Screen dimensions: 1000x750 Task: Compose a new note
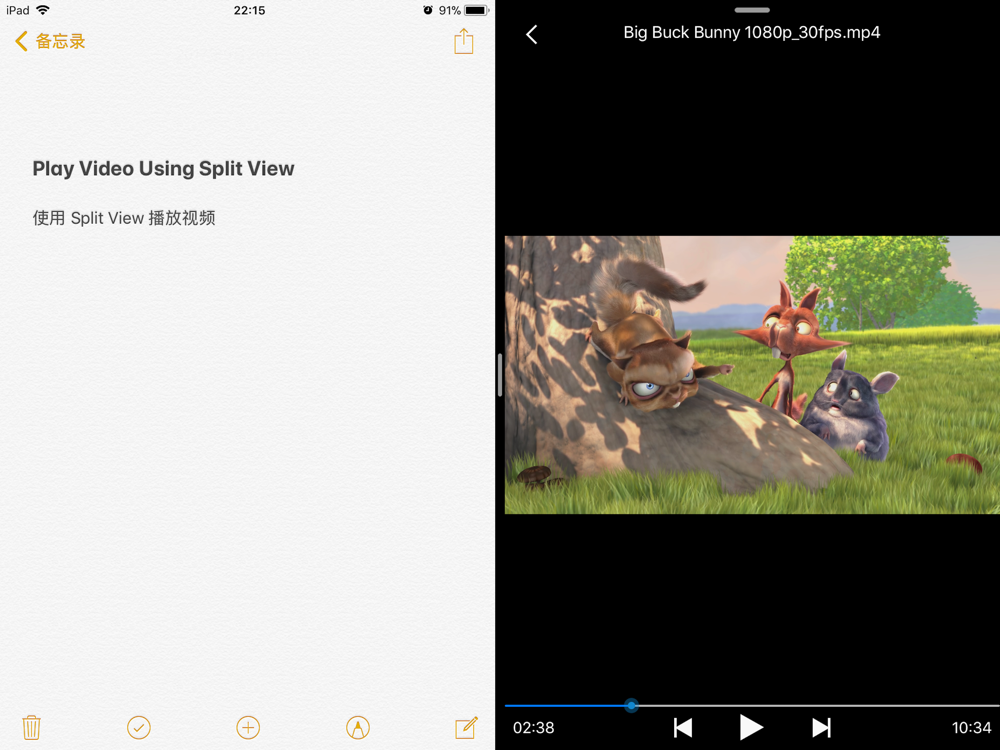pos(466,727)
